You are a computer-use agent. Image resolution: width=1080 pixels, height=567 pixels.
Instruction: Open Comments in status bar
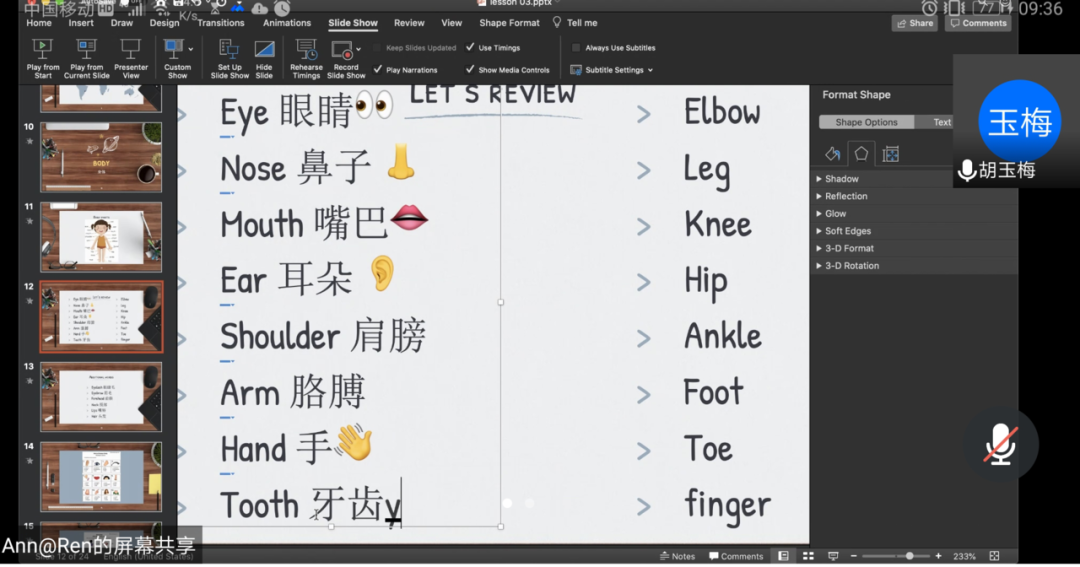(736, 556)
